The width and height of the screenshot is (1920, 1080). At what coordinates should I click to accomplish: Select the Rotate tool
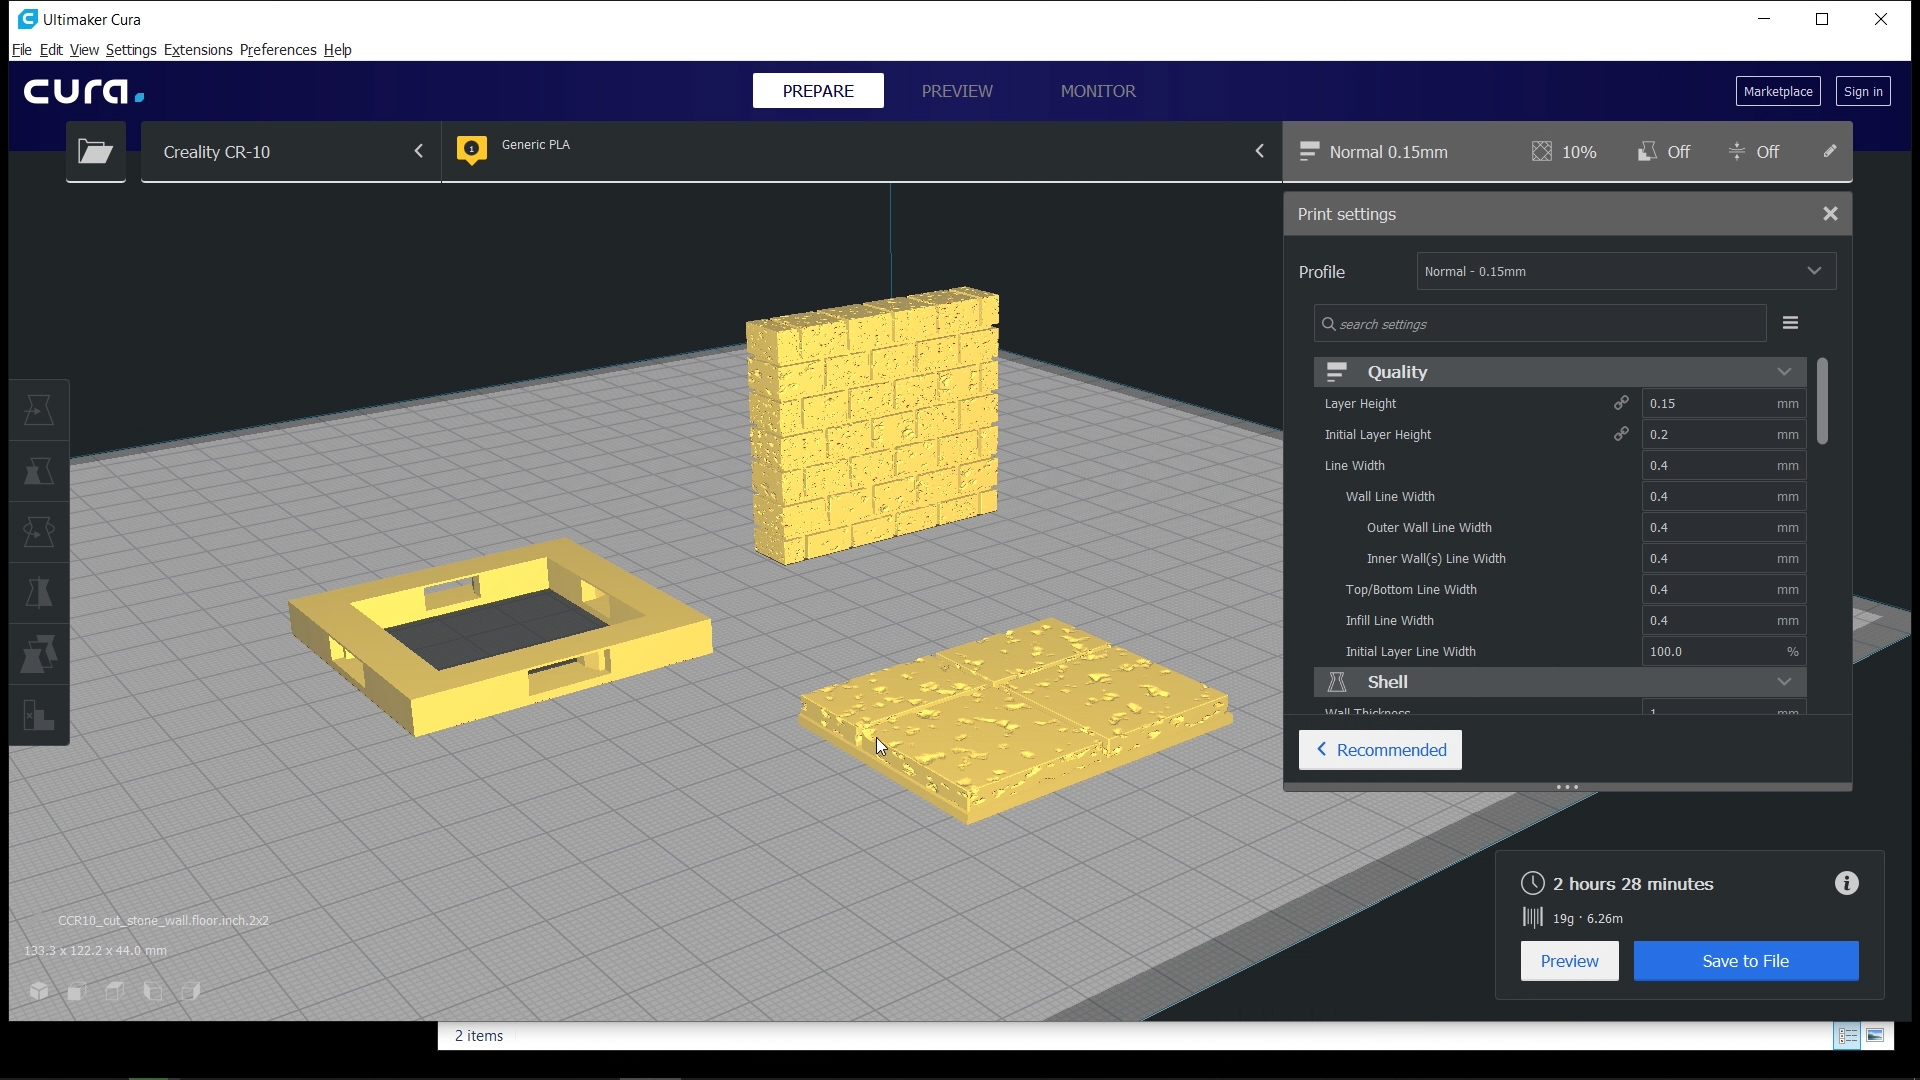tap(38, 532)
